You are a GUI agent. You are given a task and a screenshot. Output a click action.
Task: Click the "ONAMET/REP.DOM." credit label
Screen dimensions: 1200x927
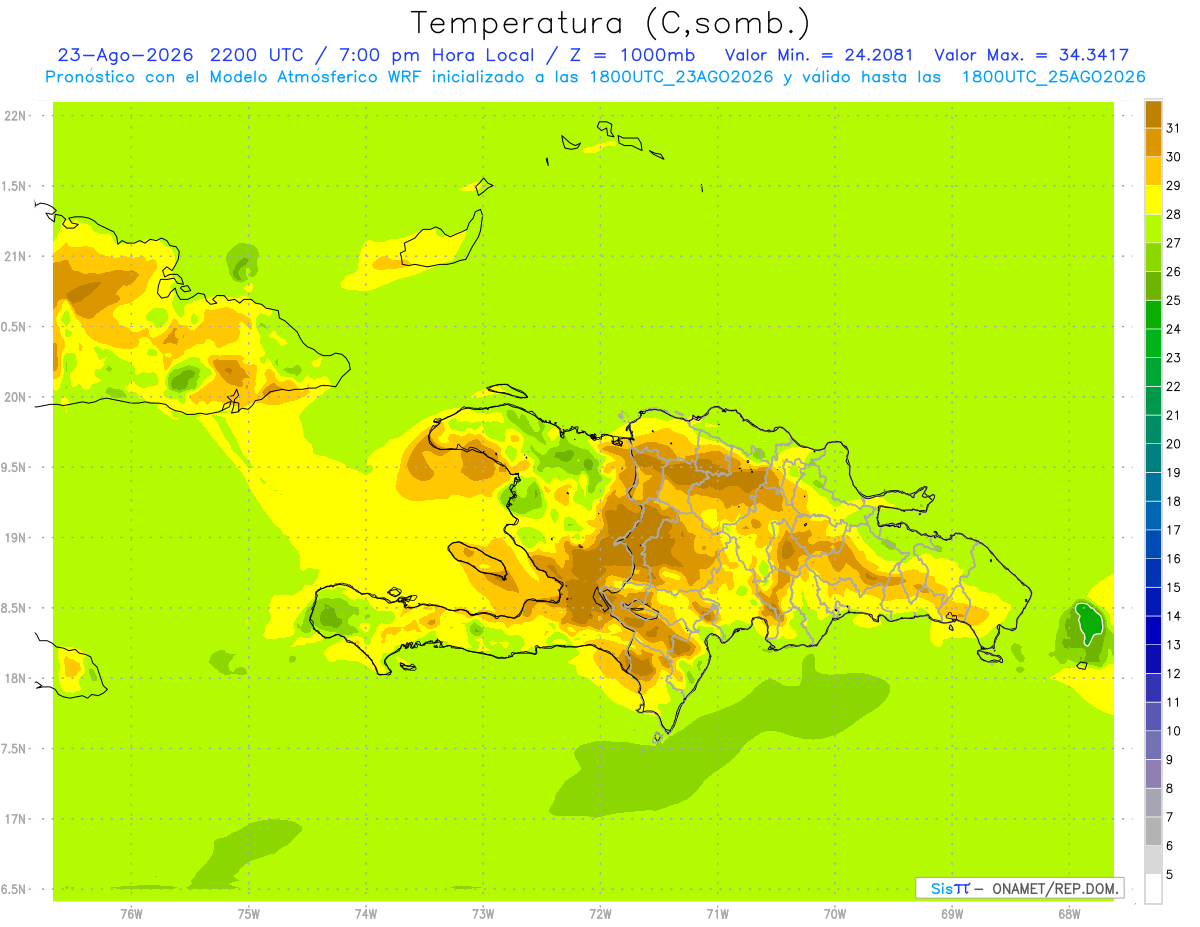coord(1054,888)
